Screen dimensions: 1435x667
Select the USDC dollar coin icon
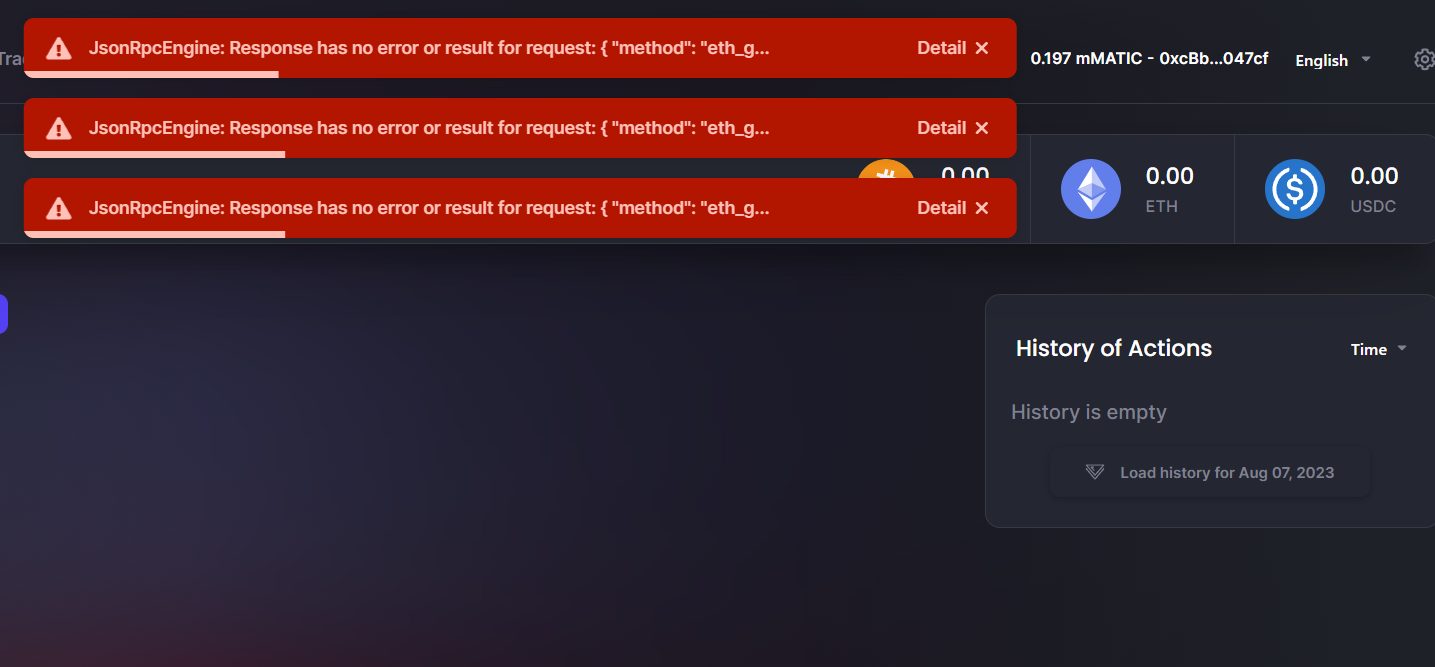pos(1295,189)
